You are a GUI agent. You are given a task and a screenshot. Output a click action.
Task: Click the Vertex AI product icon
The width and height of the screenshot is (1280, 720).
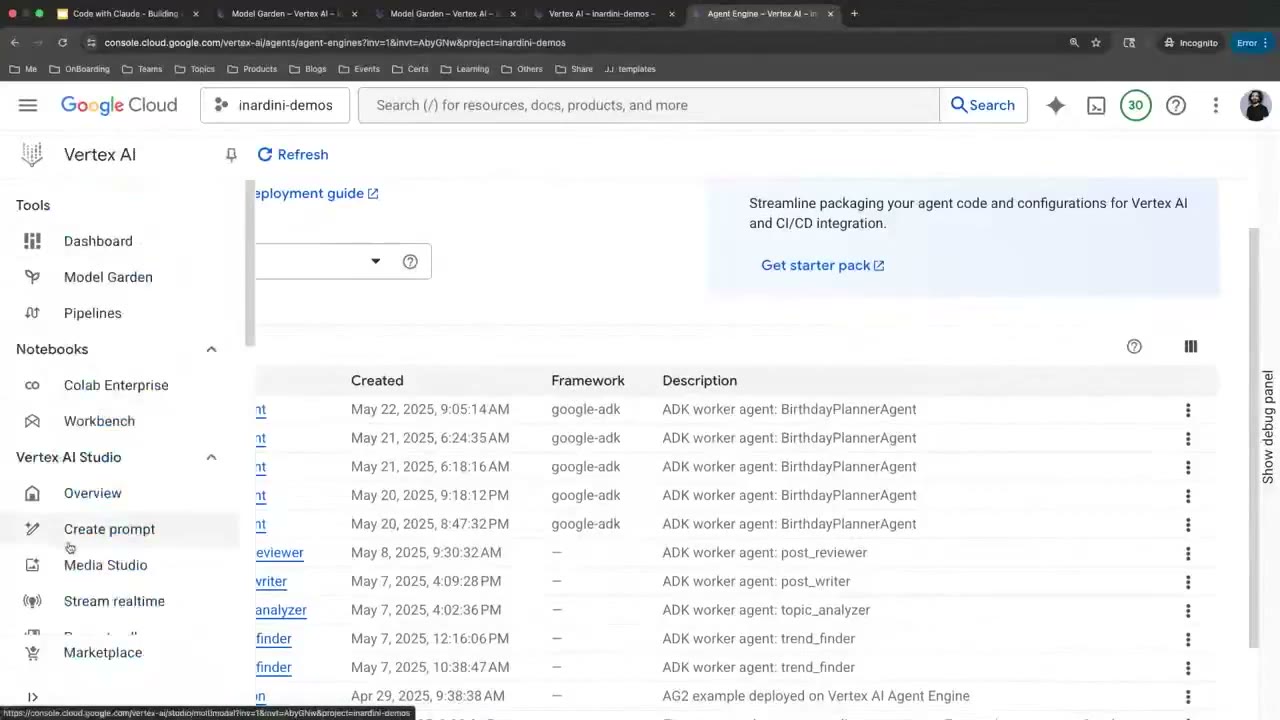pyautogui.click(x=32, y=154)
